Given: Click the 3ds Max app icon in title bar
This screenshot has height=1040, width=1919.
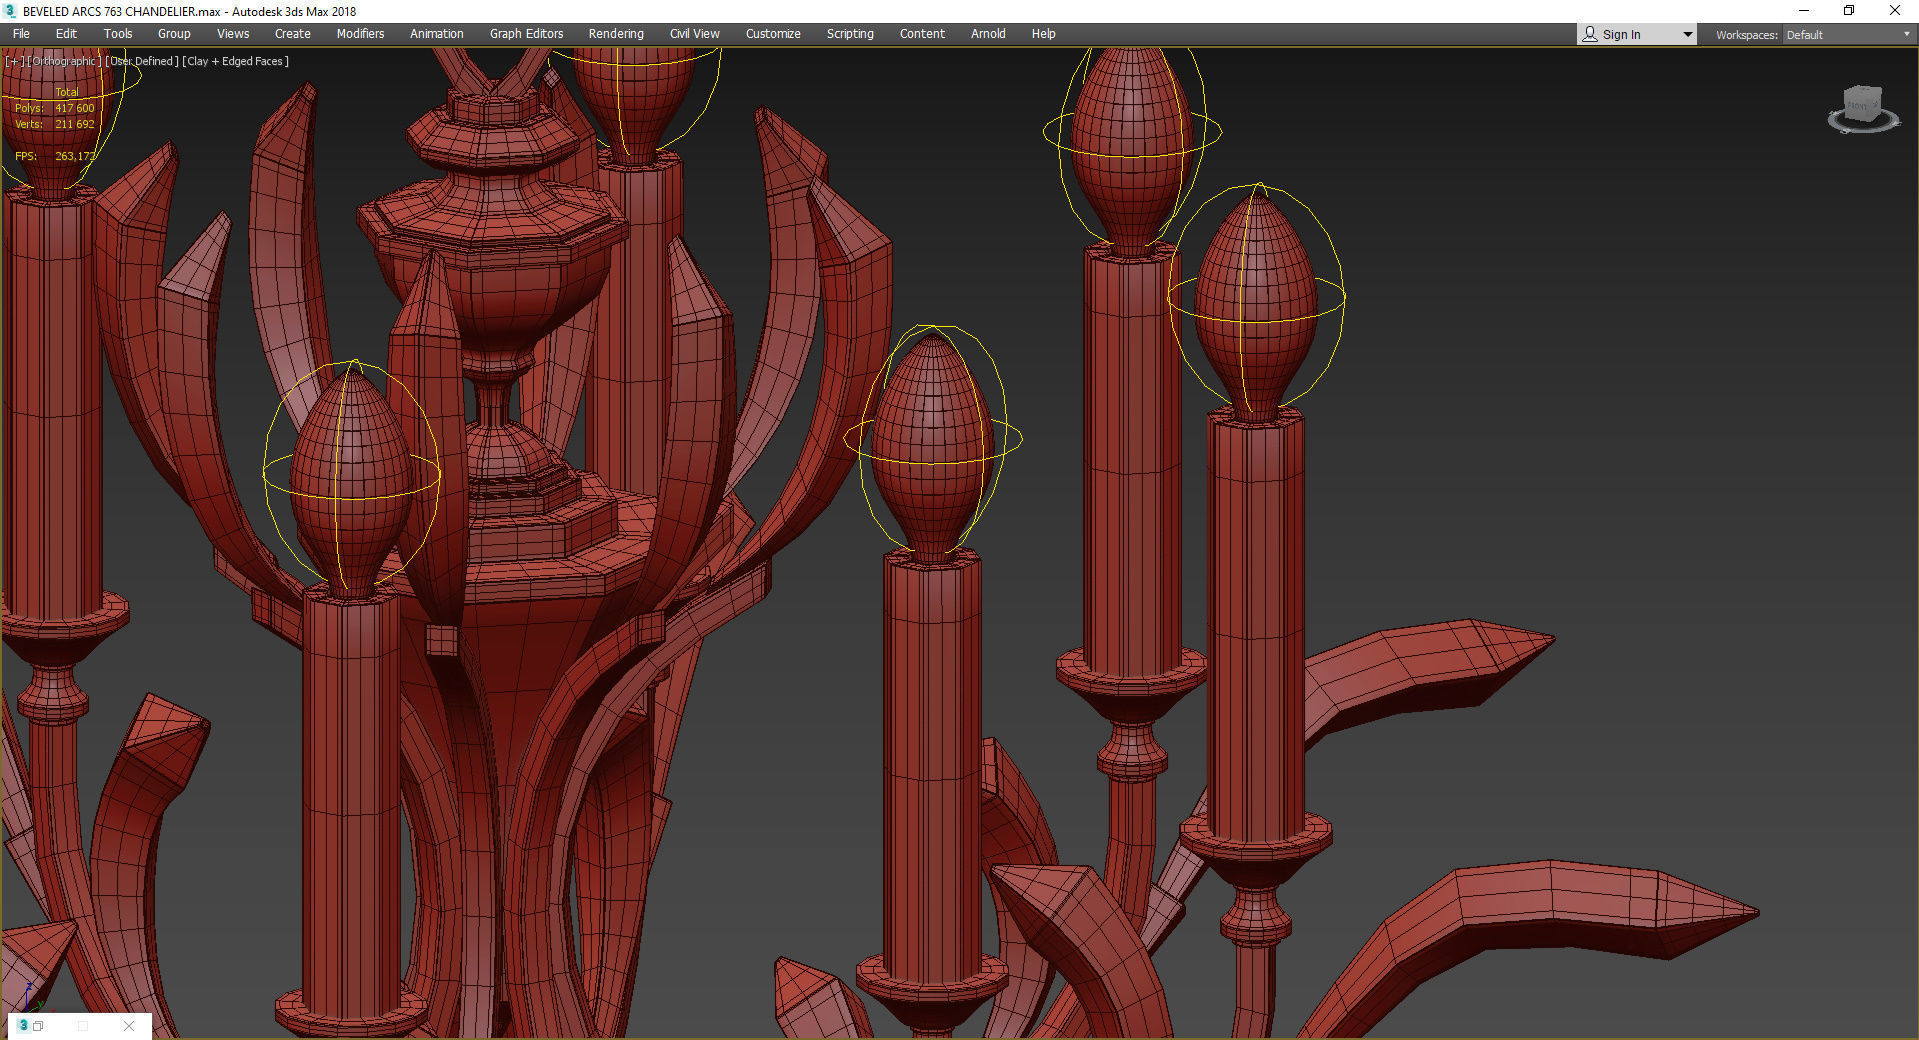Looking at the screenshot, I should click(10, 11).
